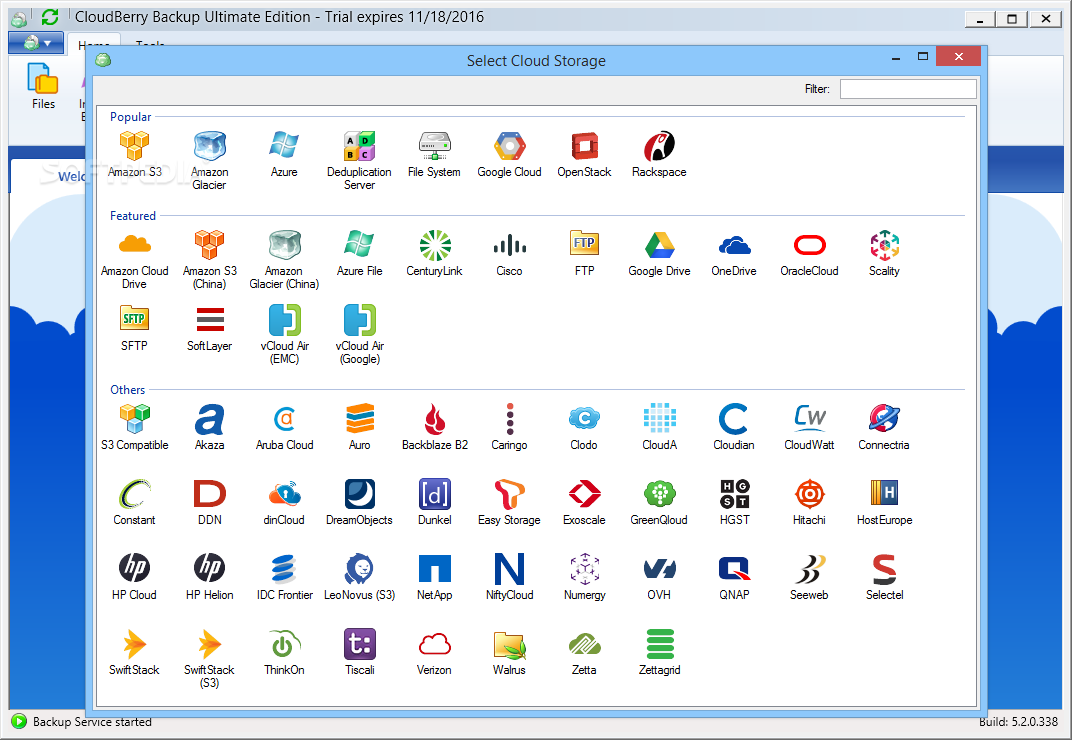Pick HP Helion storage

[x=210, y=578]
